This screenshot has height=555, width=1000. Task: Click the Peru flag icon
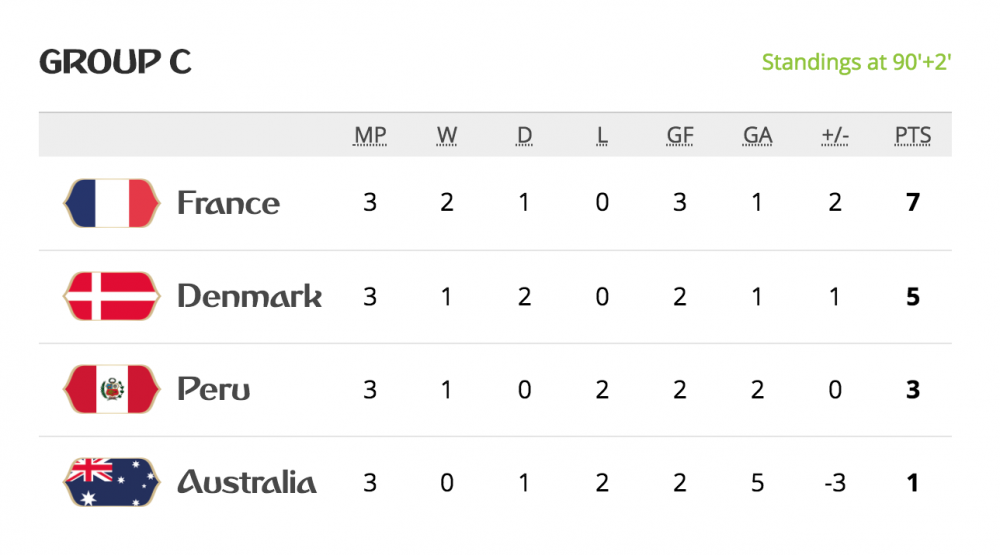111,389
